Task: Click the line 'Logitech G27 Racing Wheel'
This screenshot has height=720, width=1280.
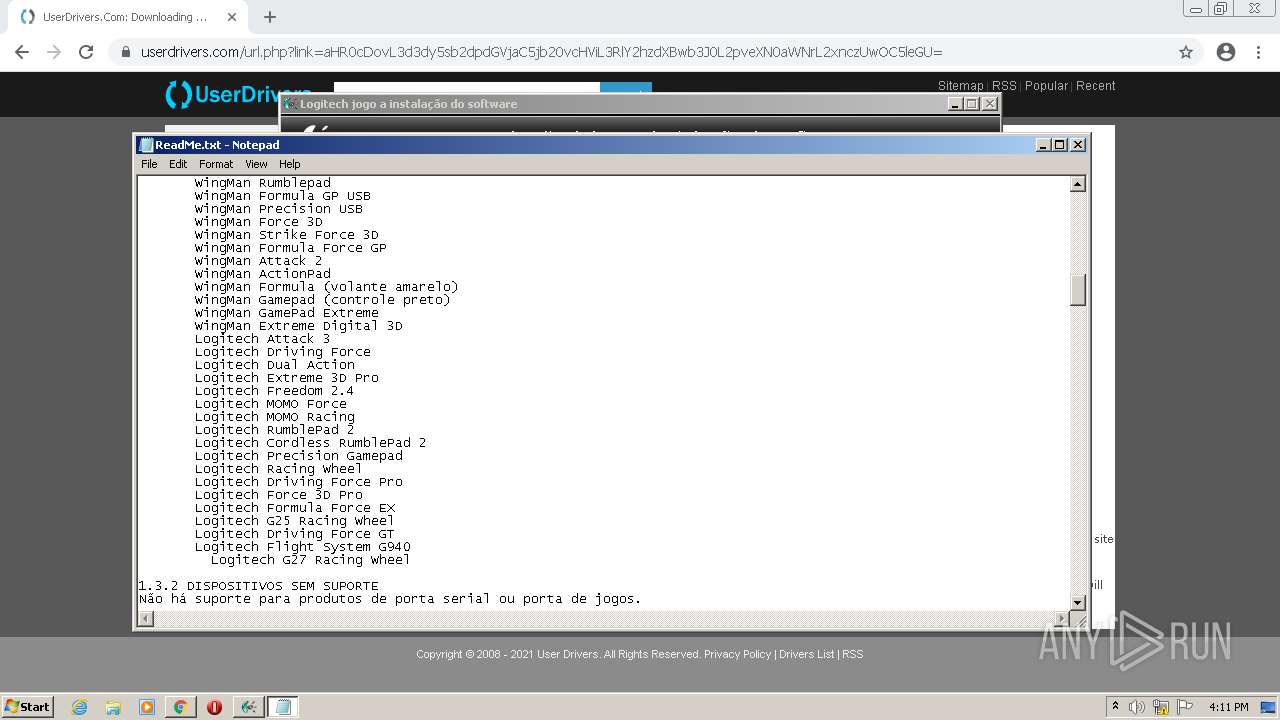Action: click(x=310, y=560)
